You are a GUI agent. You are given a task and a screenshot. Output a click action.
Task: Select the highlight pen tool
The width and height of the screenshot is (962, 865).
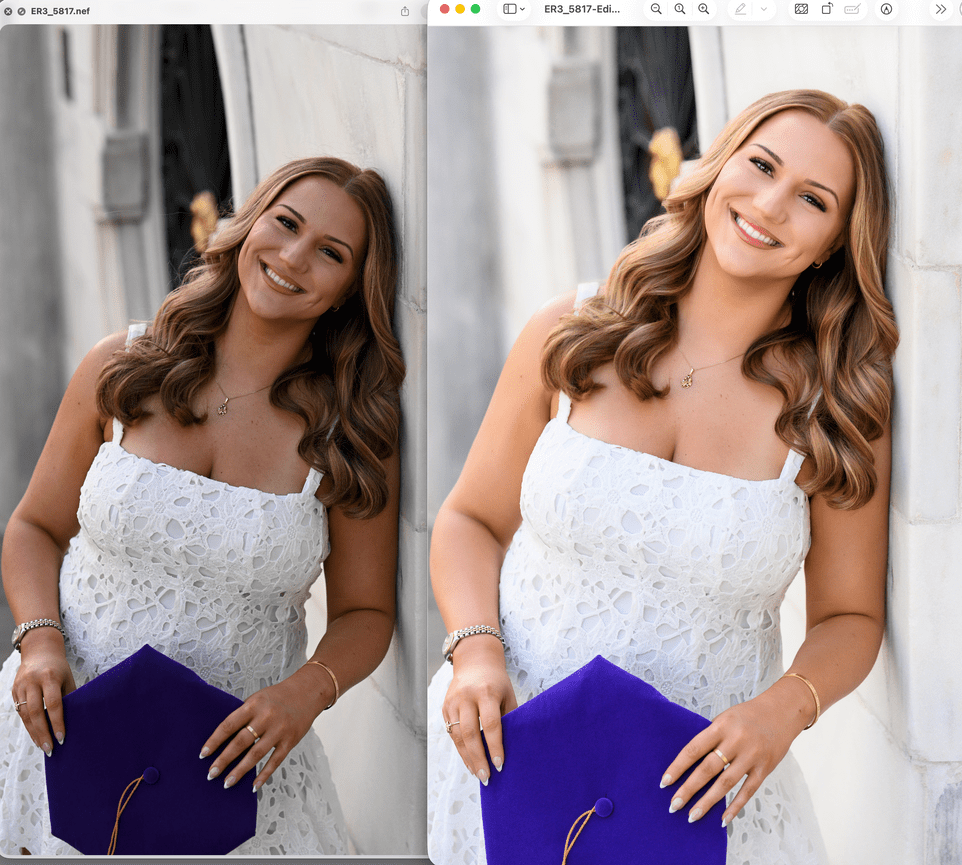[x=741, y=9]
